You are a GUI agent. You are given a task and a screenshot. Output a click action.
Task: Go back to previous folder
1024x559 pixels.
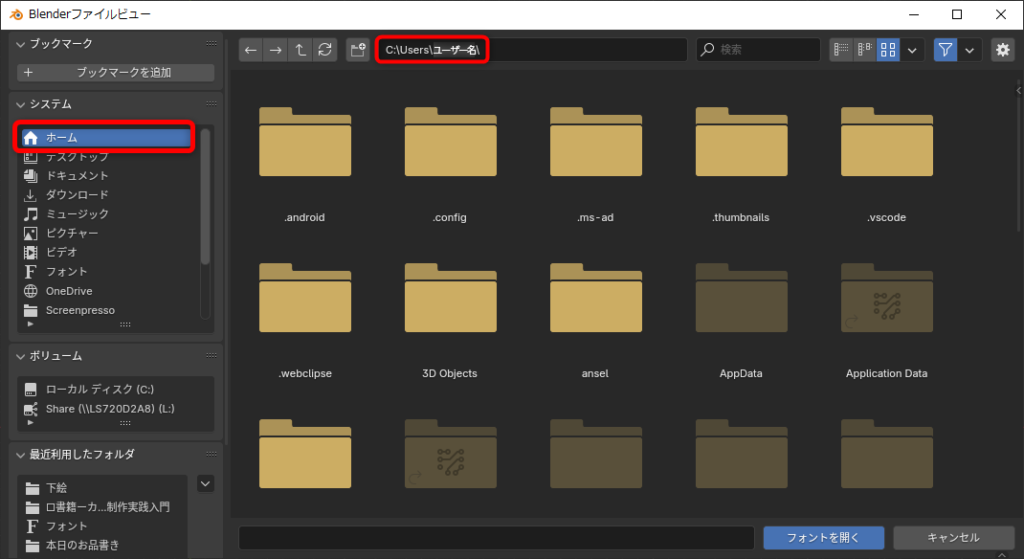pyautogui.click(x=251, y=50)
